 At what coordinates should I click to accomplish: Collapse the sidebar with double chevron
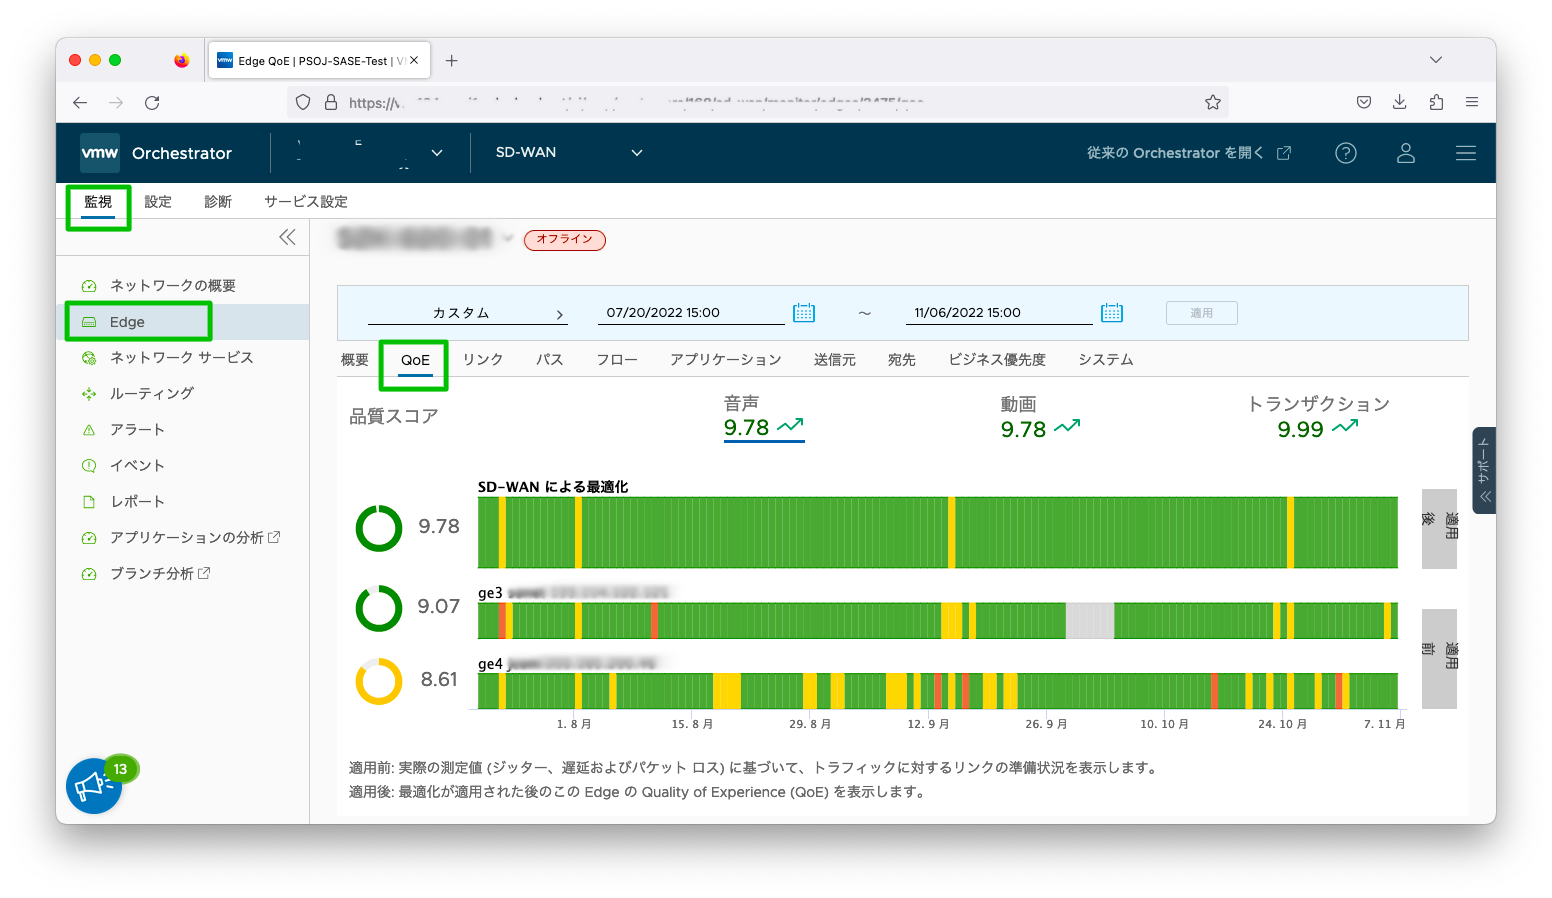coord(287,237)
